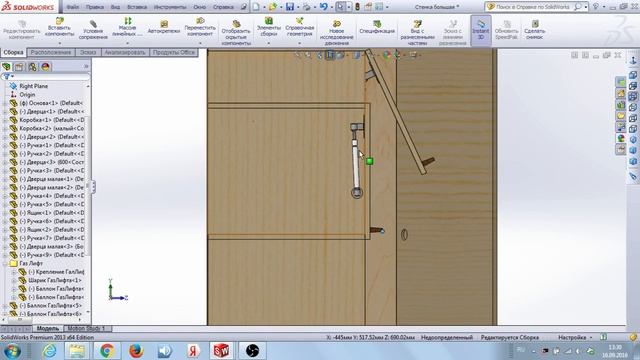Open Справочная геометрия reference geometry
The width and height of the screenshot is (640, 360).
(299, 27)
